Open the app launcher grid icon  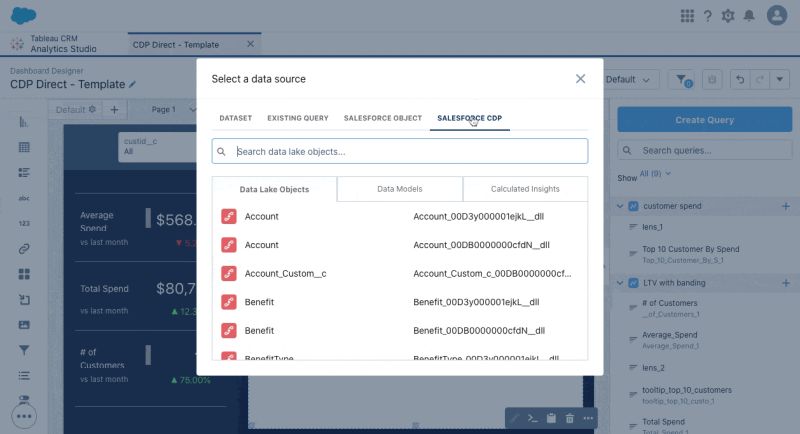(x=687, y=16)
